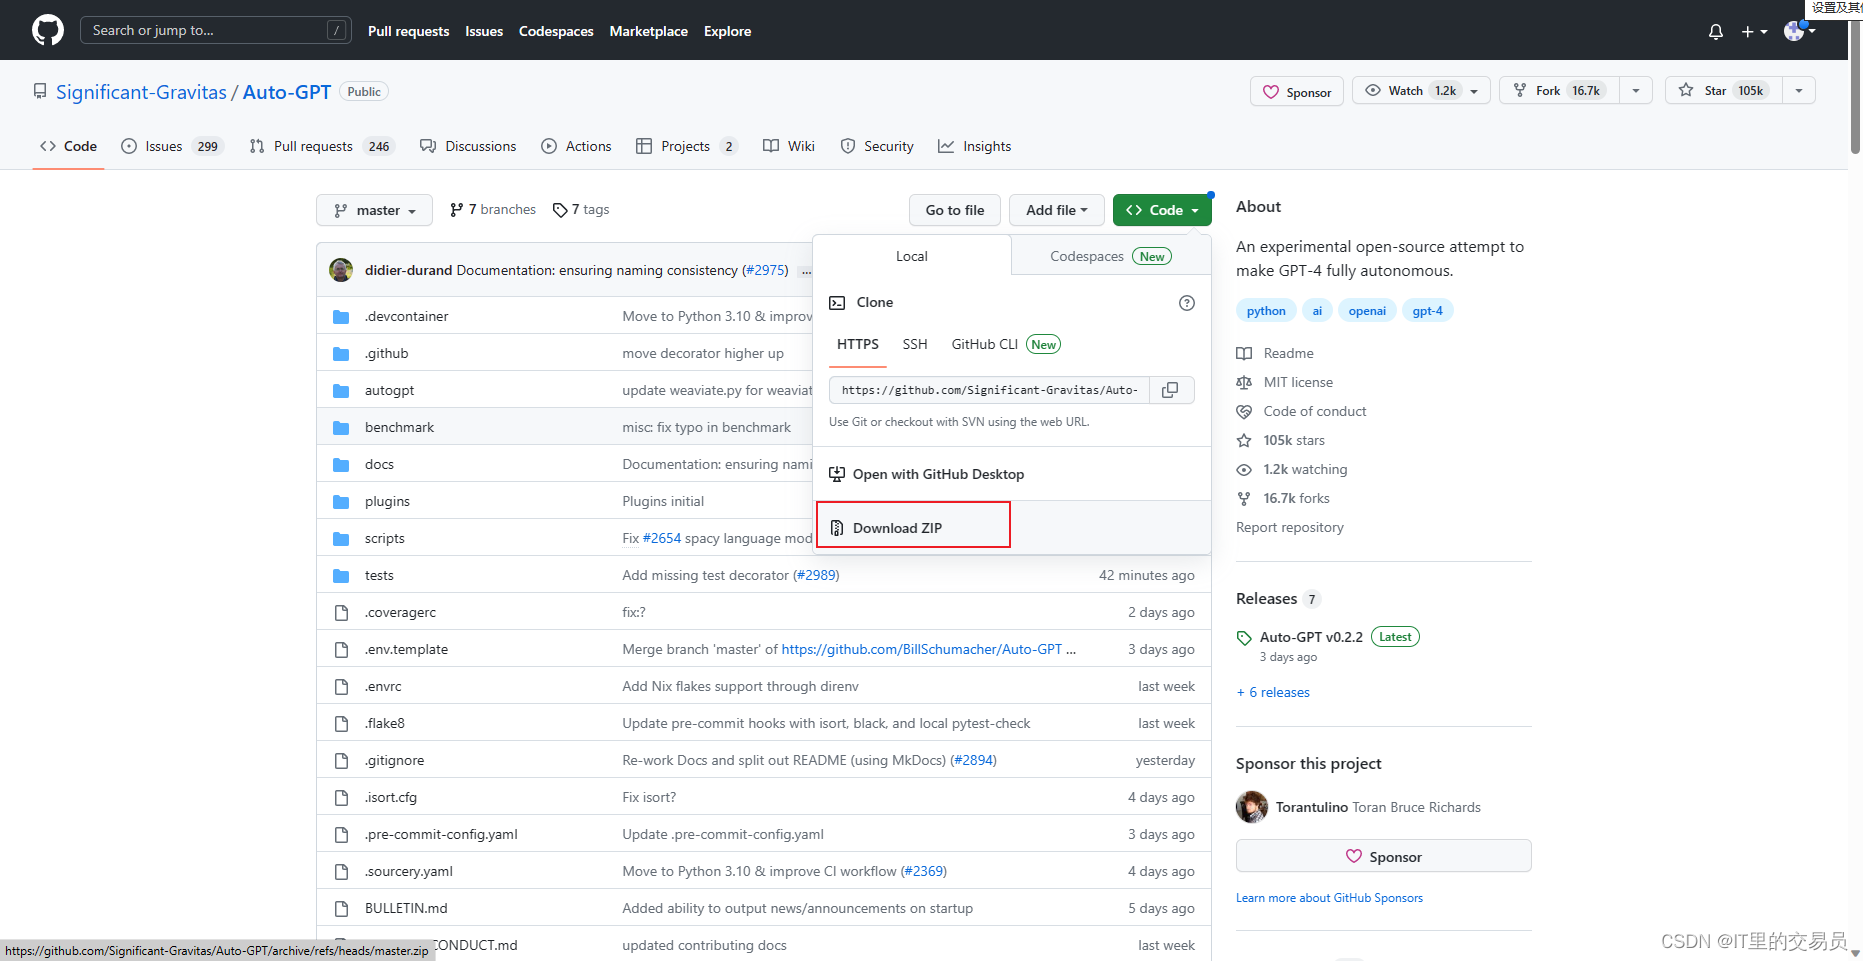Click the benchmark folder icon
Screen dimensions: 1863x961
click(341, 428)
